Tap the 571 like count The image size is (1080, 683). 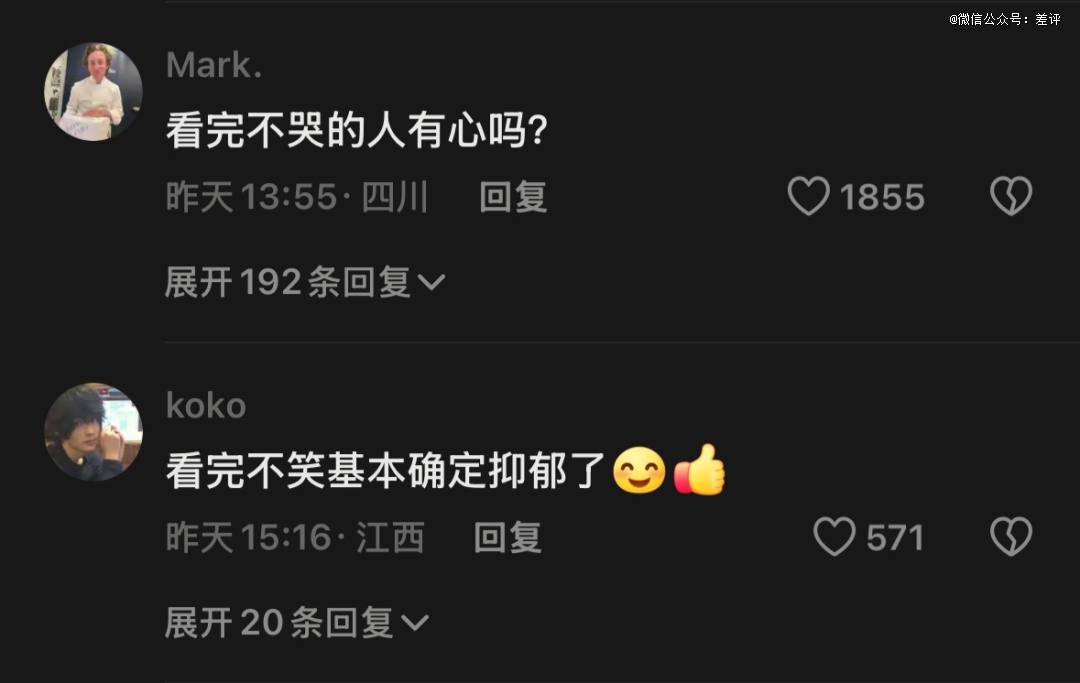(895, 538)
